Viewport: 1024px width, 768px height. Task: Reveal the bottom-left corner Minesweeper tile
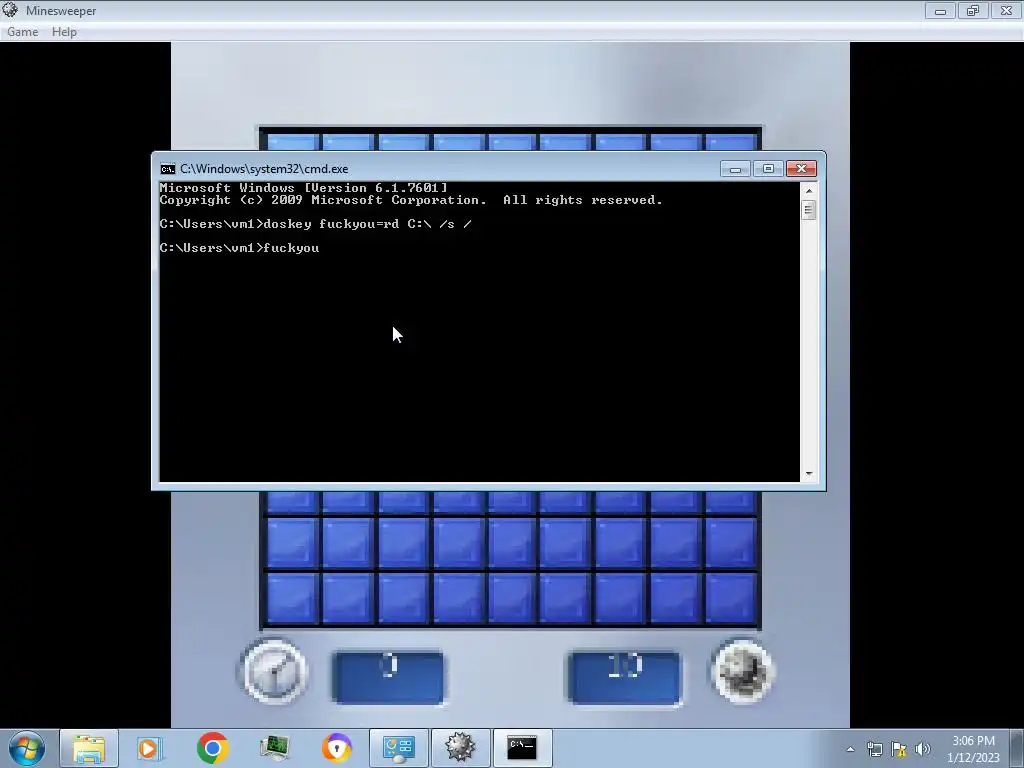(x=292, y=598)
